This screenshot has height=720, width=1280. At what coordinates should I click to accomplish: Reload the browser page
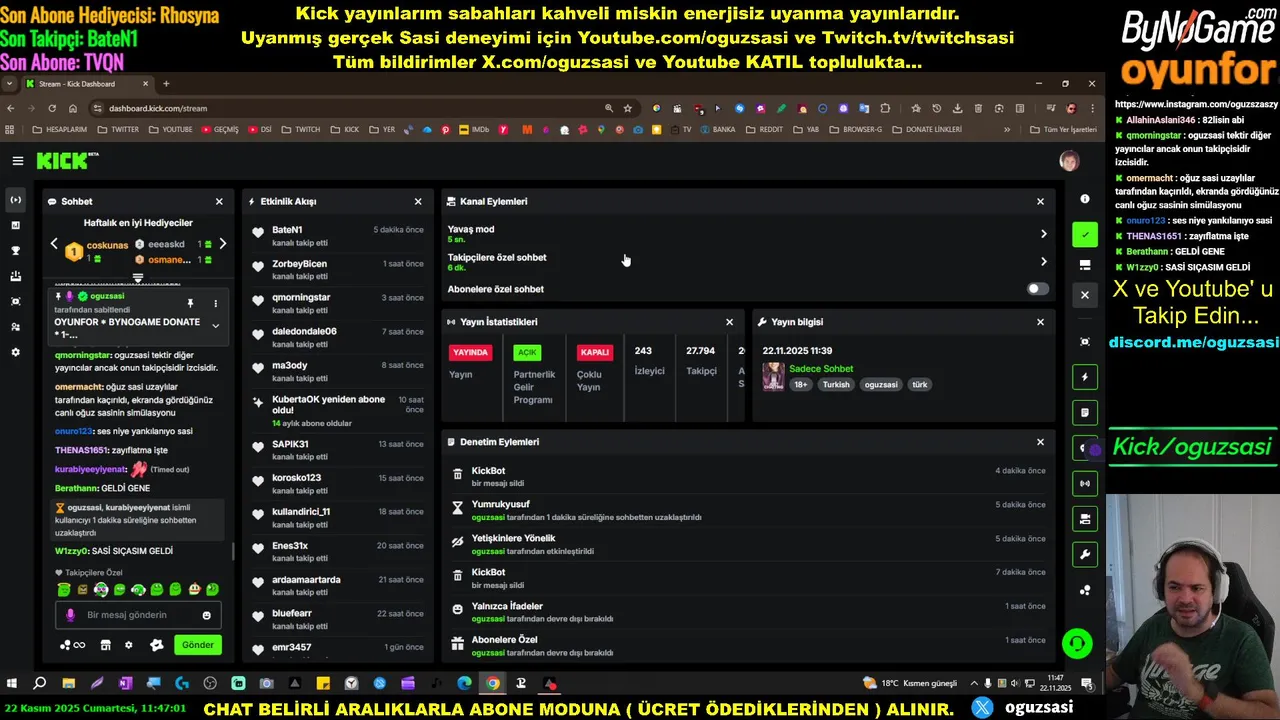(52, 108)
